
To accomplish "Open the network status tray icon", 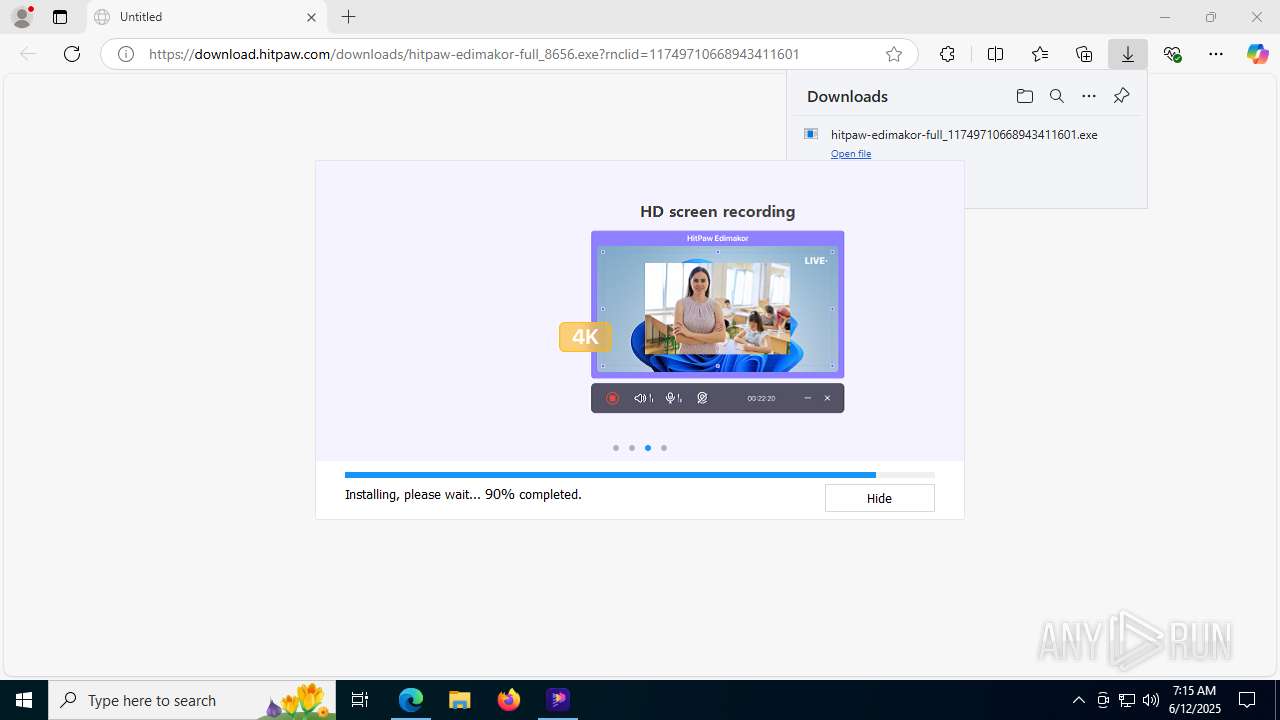I will (x=1127, y=700).
